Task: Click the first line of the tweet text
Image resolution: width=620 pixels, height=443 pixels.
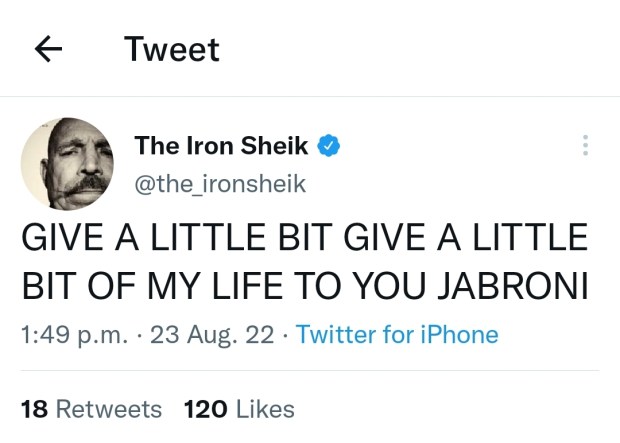Action: pyautogui.click(x=304, y=240)
